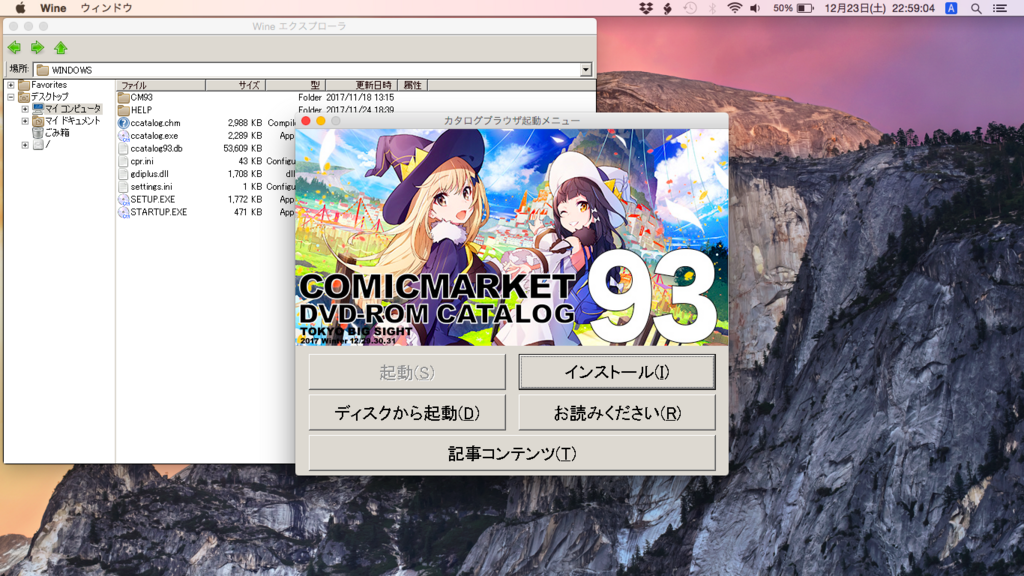This screenshot has height=576, width=1024.
Task: Expand the マイ コンピュータ tree node
Action: pos(25,109)
